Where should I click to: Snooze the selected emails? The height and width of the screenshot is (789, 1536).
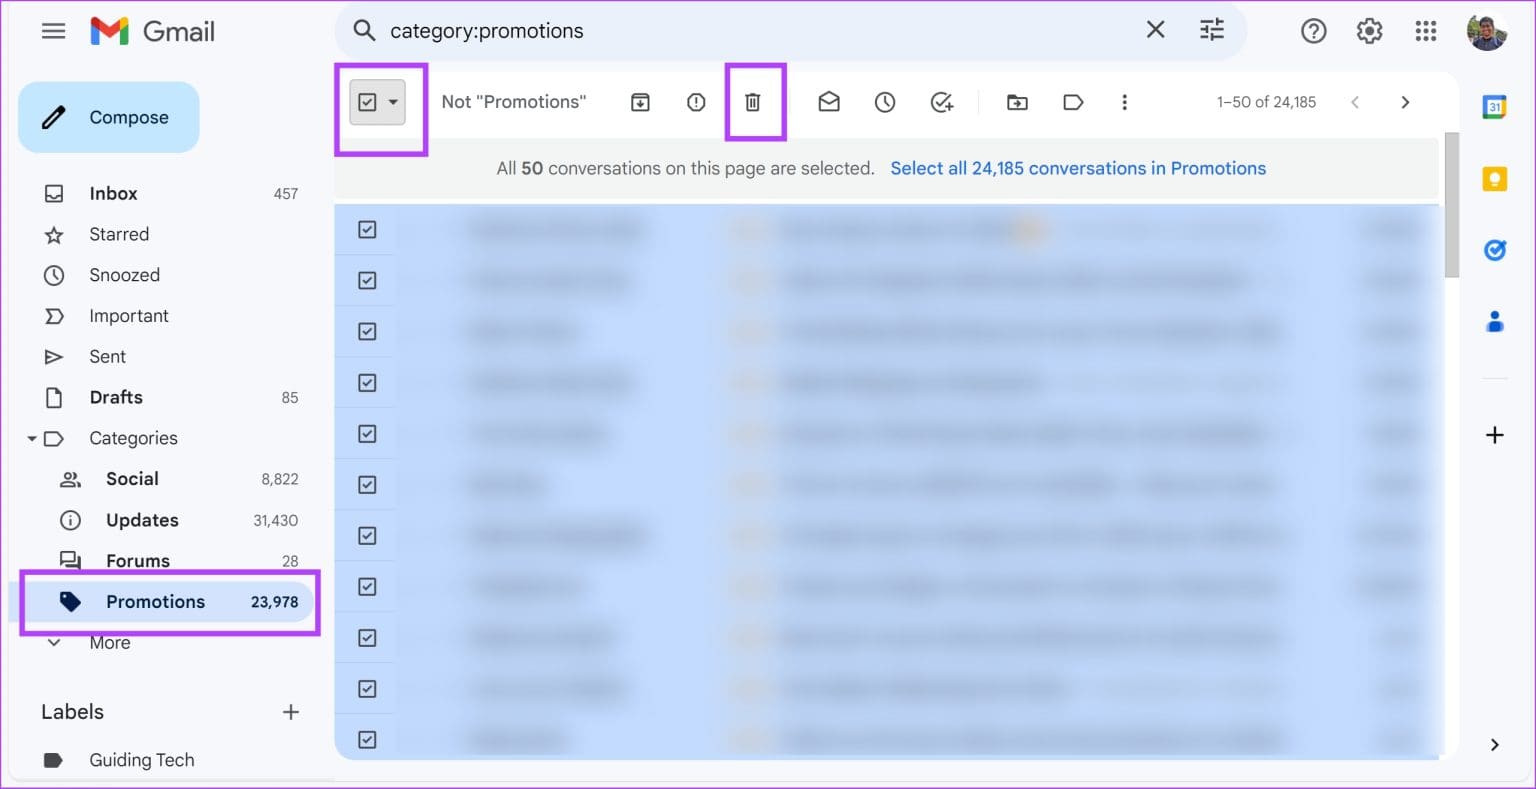click(884, 101)
